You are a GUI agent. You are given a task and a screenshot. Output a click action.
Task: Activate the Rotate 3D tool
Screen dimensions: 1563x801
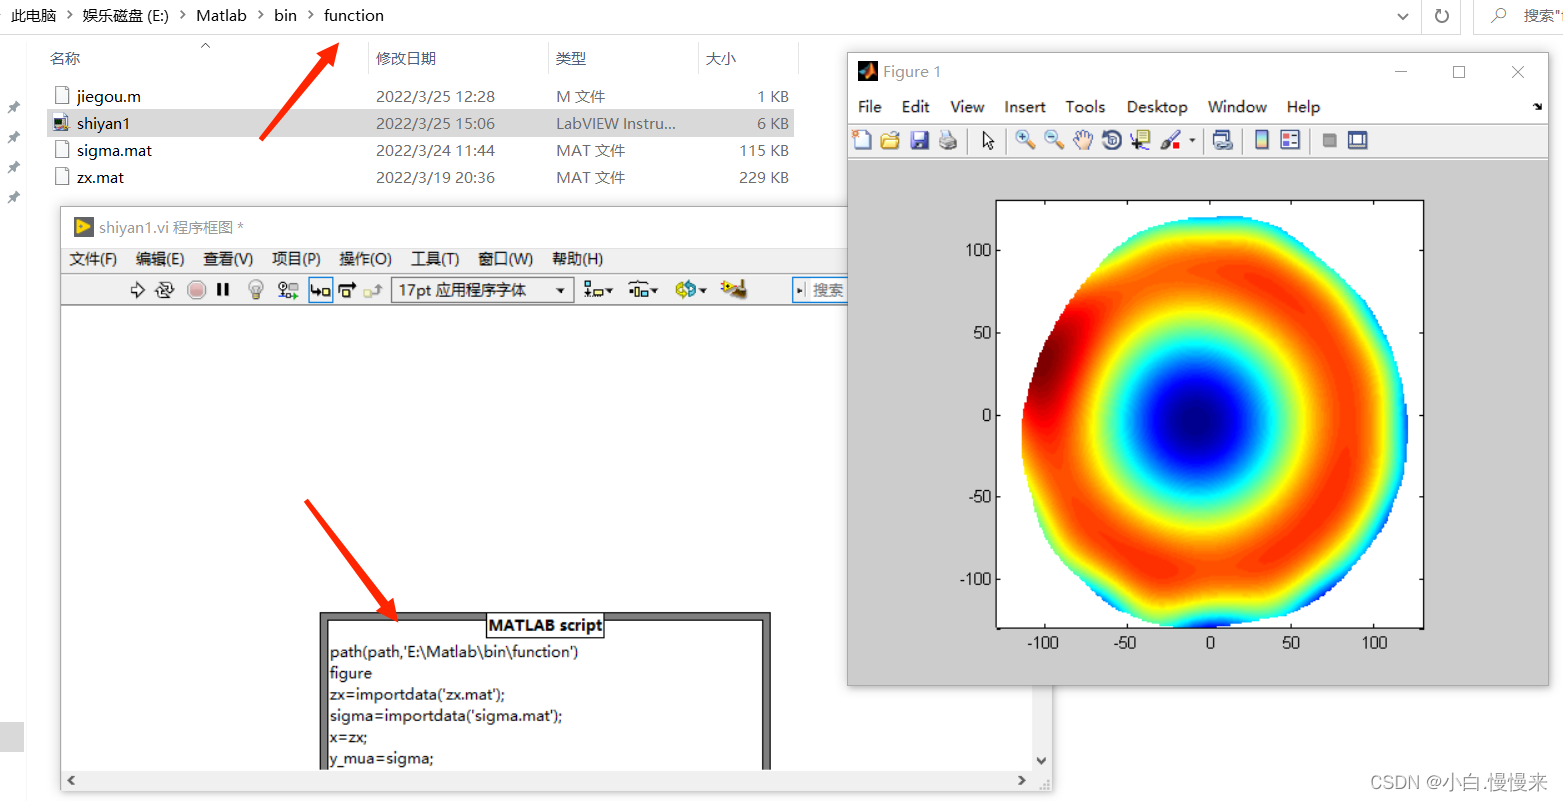(1111, 140)
